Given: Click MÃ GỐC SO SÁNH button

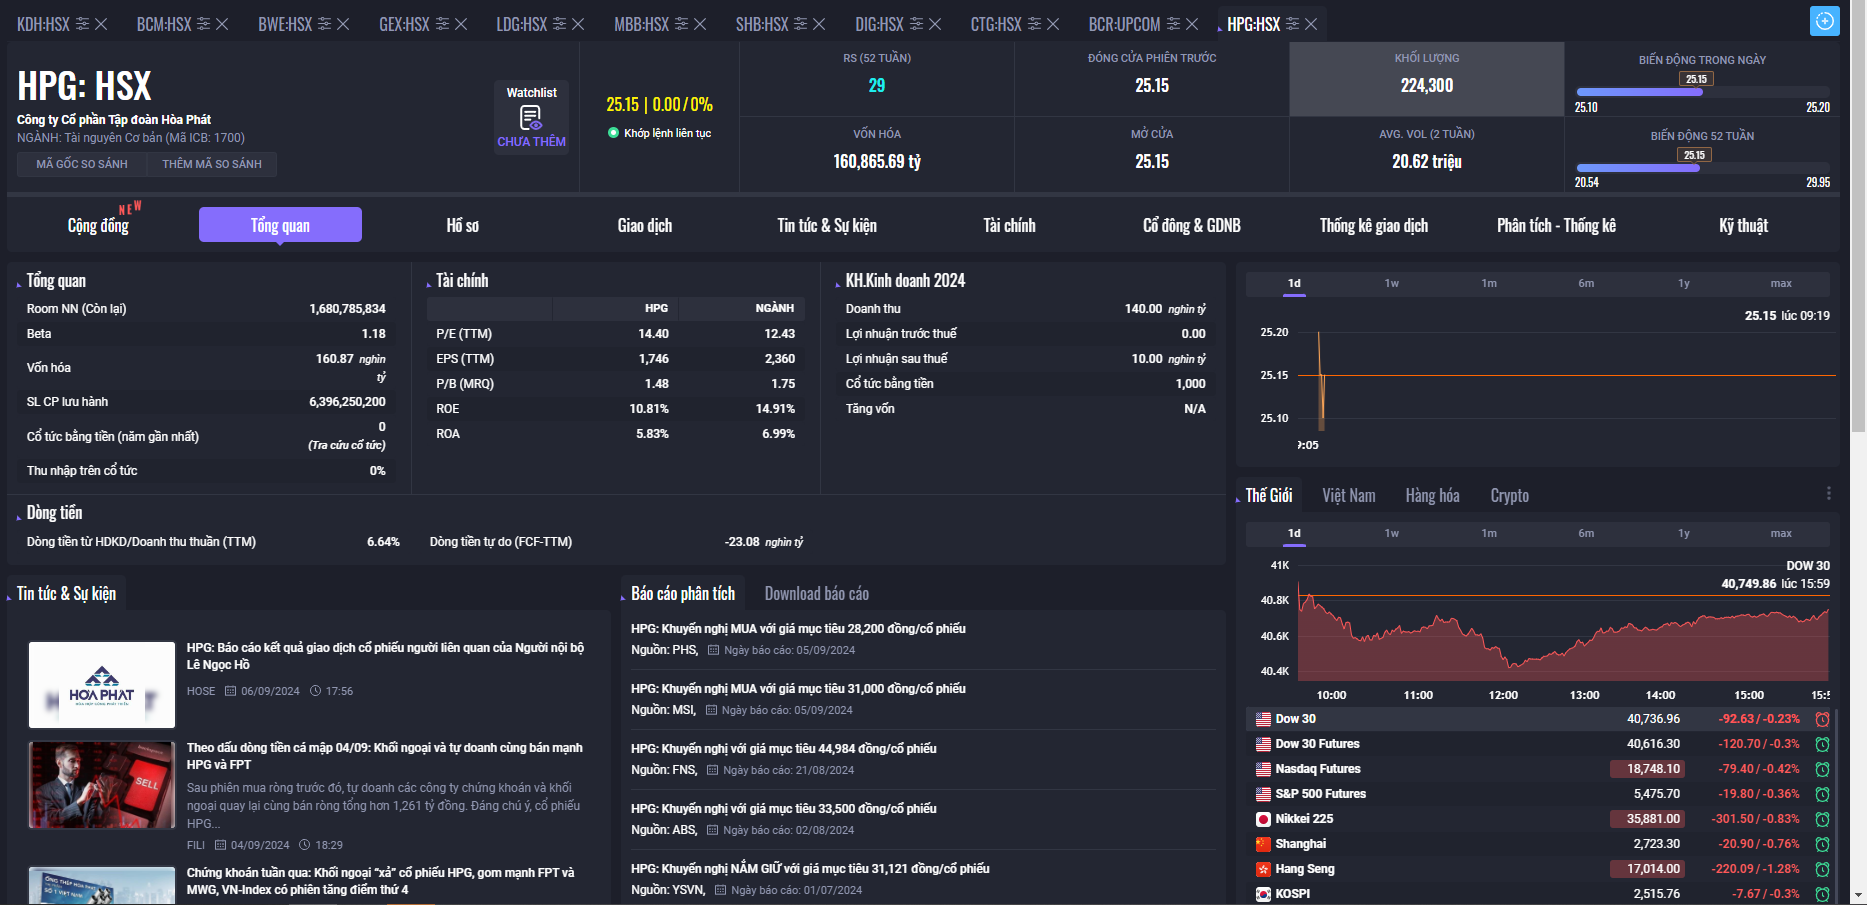Looking at the screenshot, I should pos(82,164).
